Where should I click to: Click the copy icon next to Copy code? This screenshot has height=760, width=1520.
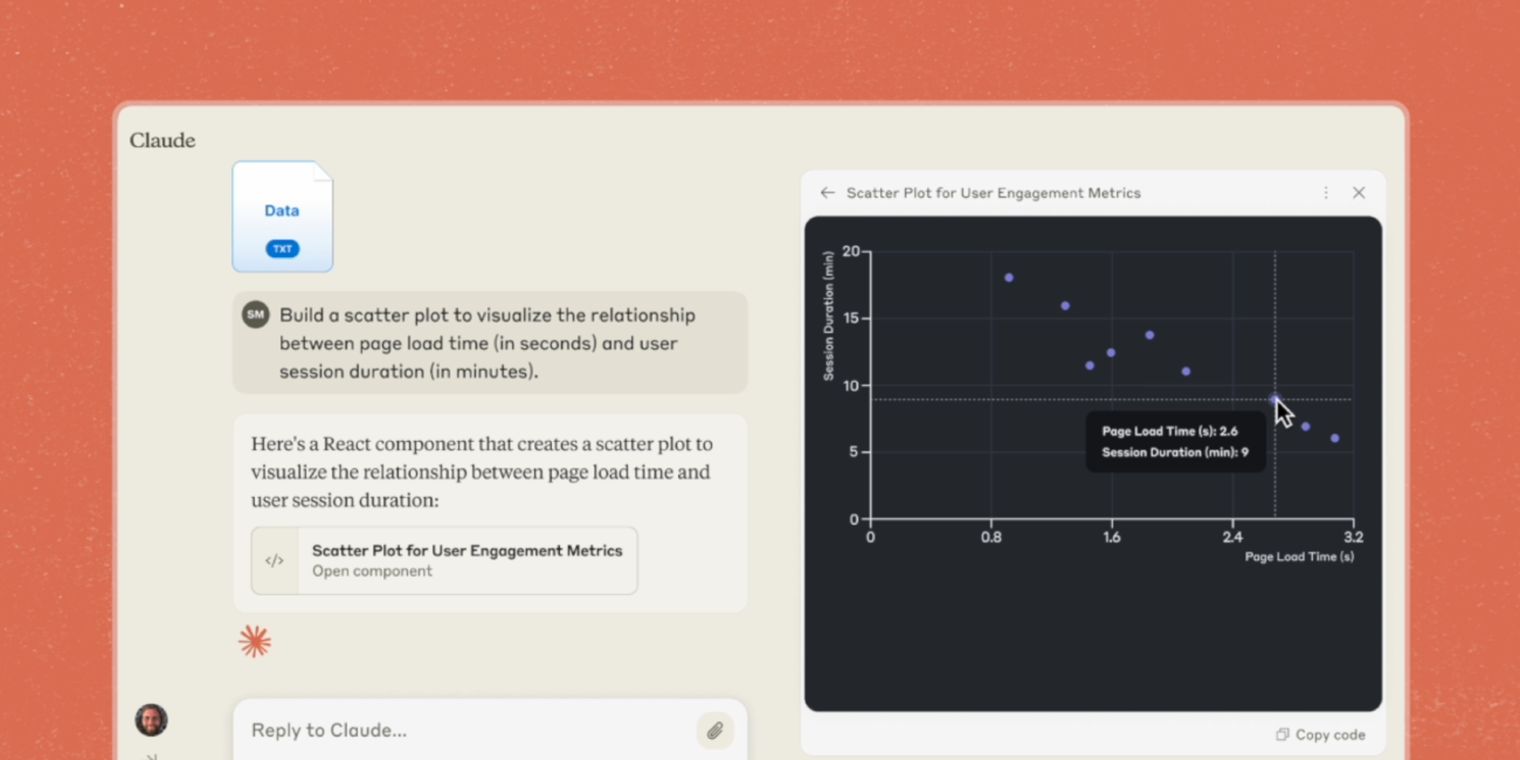click(x=1282, y=735)
